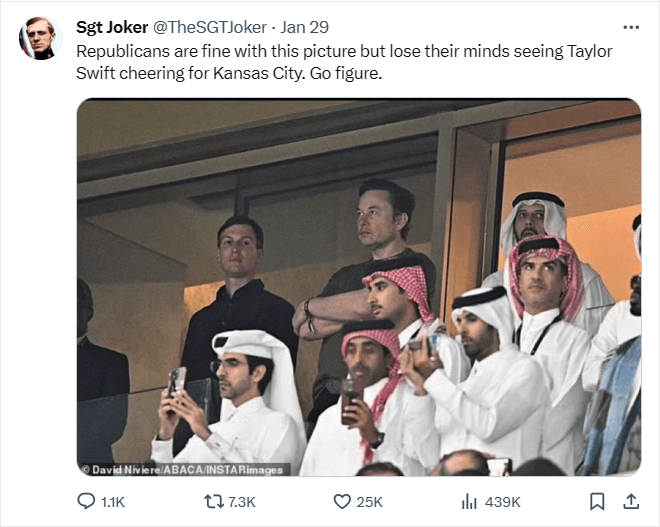This screenshot has height=527, width=660.
Task: Click the views bar chart icon
Action: [x=468, y=501]
